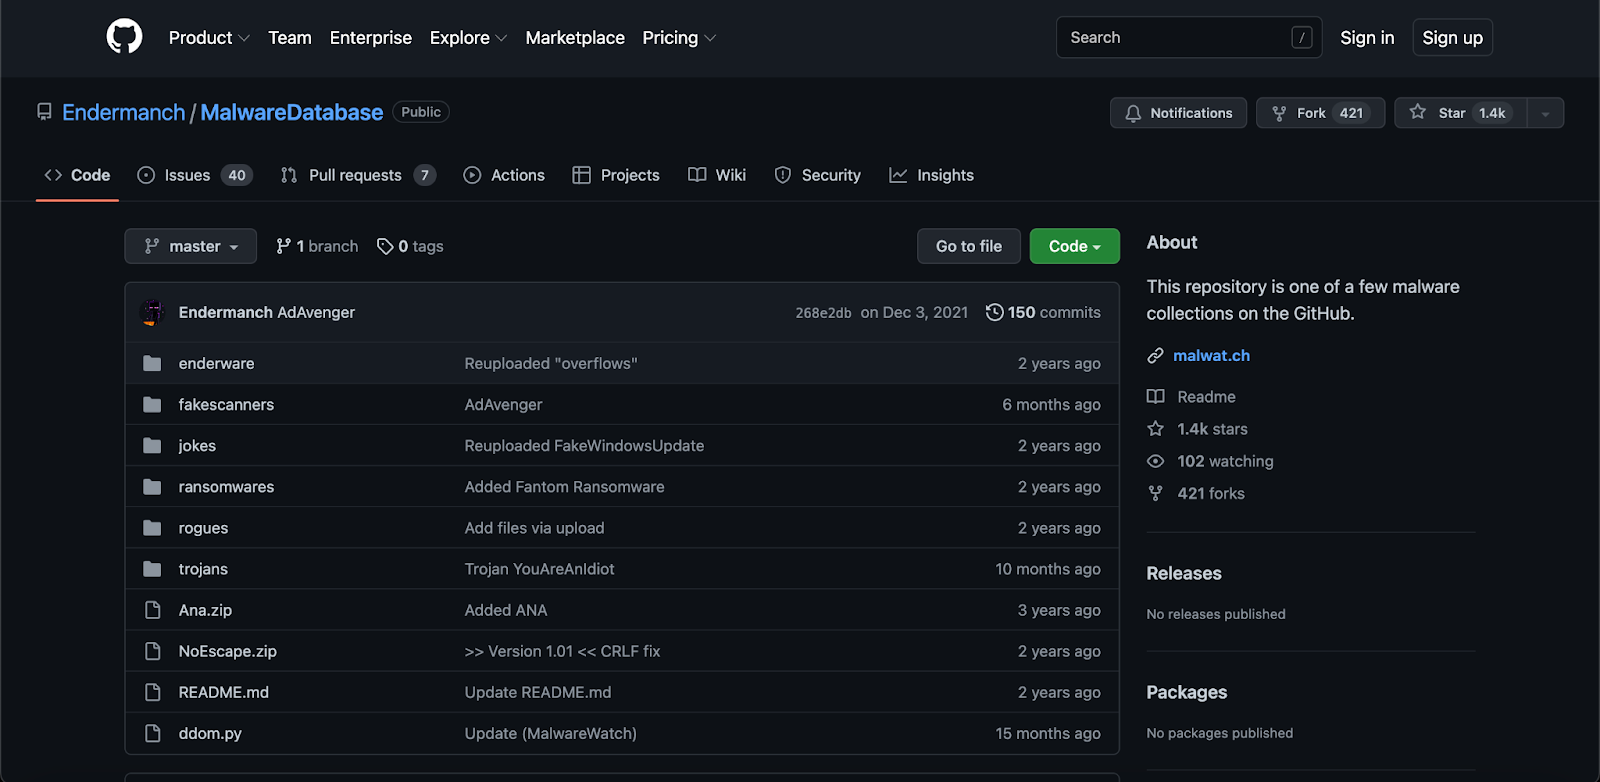1600x782 pixels.
Task: Fork the repository using Fork button
Action: pos(1319,113)
